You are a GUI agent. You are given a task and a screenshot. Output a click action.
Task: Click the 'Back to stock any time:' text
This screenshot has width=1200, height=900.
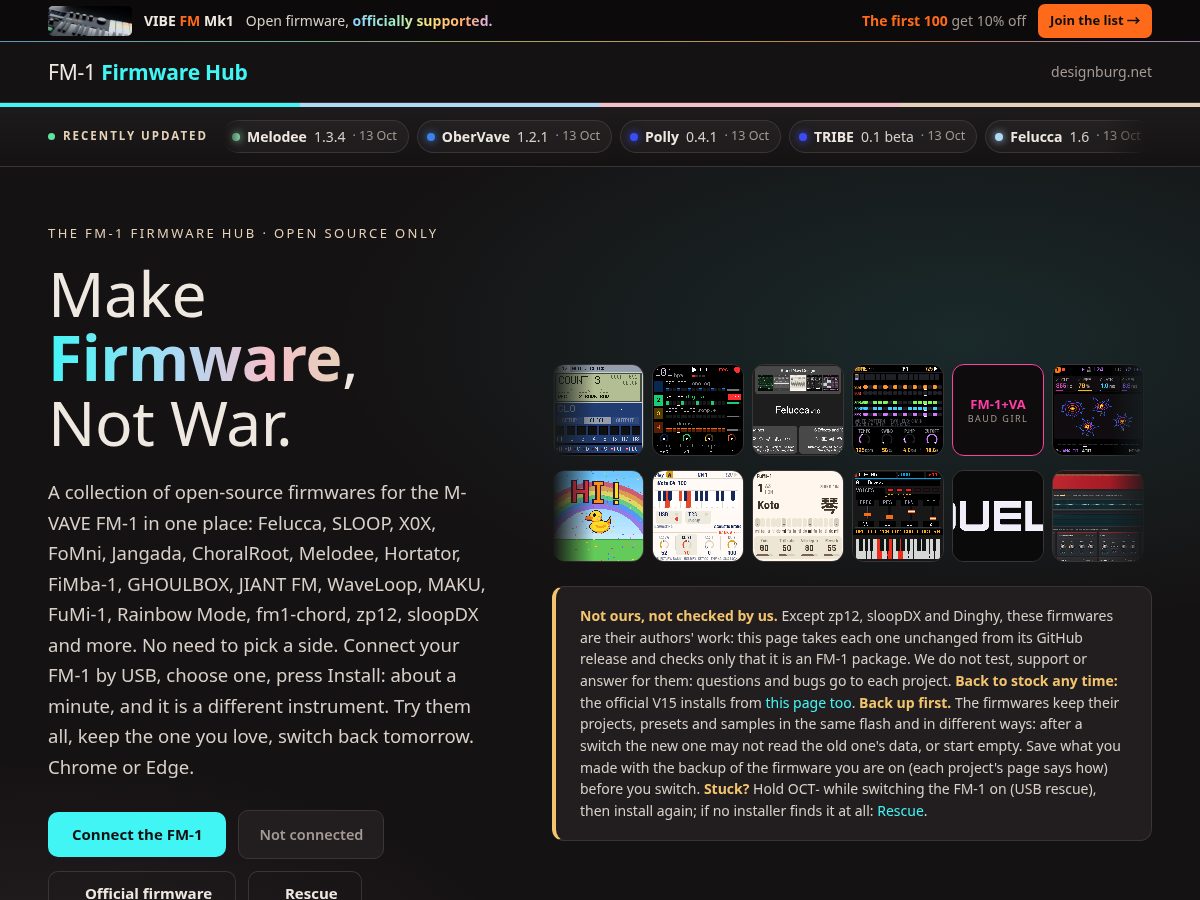point(1036,681)
